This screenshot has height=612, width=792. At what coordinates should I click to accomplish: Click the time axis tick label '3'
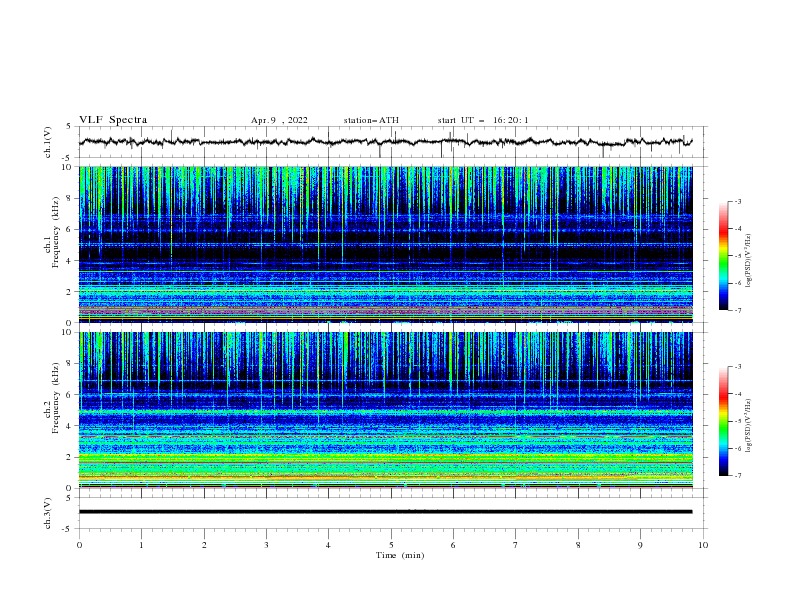point(266,545)
